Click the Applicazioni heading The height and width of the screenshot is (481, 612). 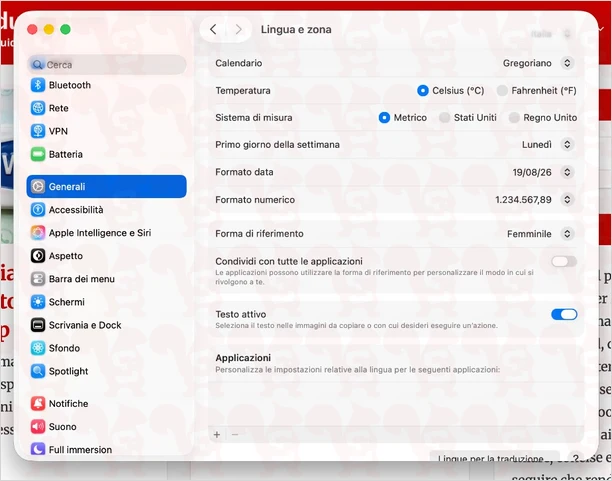(243, 358)
